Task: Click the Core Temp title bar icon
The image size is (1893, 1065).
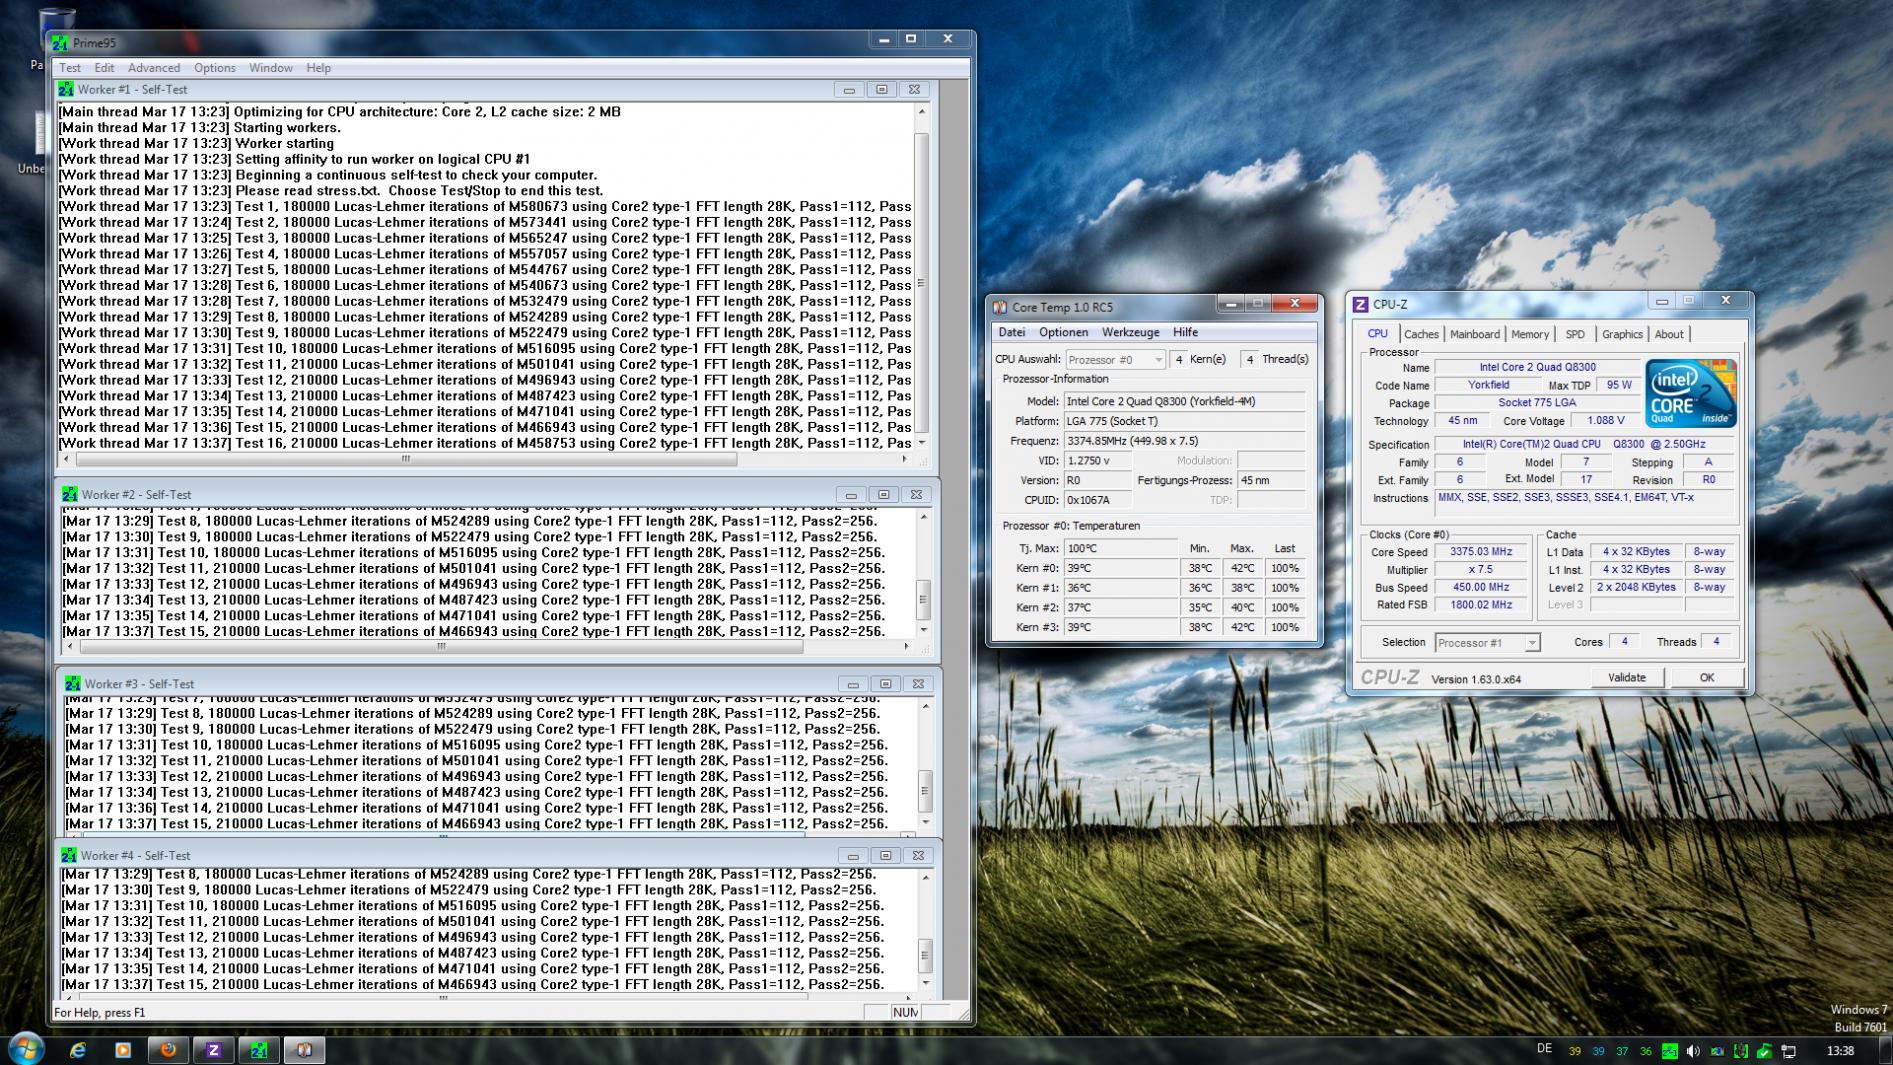Action: click(999, 307)
